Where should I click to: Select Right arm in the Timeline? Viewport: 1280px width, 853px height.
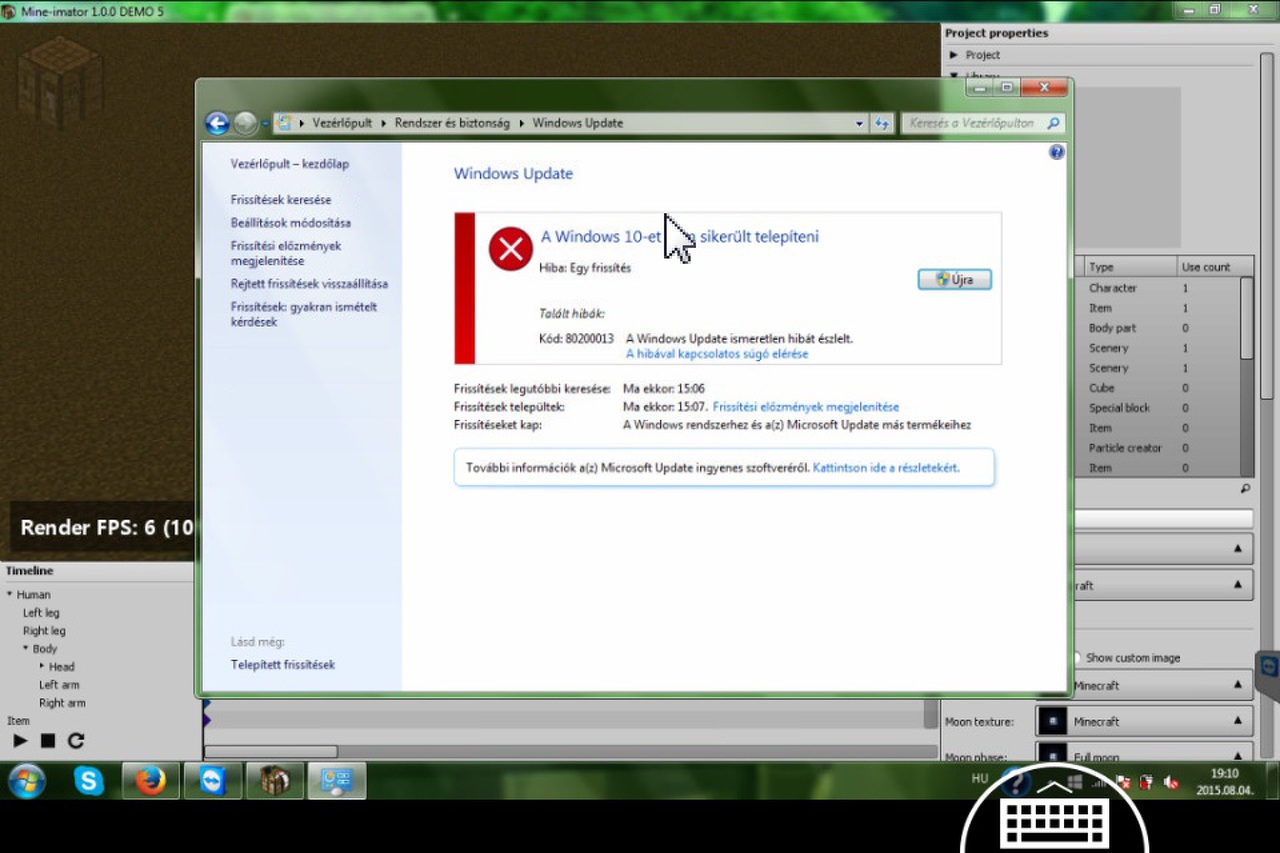coord(62,703)
